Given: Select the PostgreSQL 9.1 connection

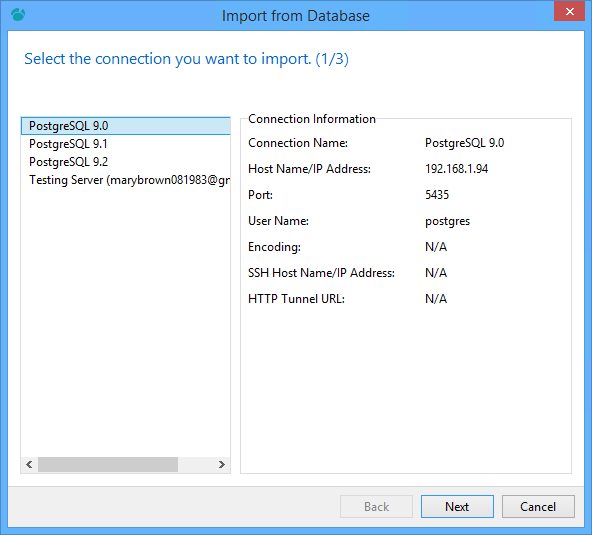Looking at the screenshot, I should (x=126, y=144).
